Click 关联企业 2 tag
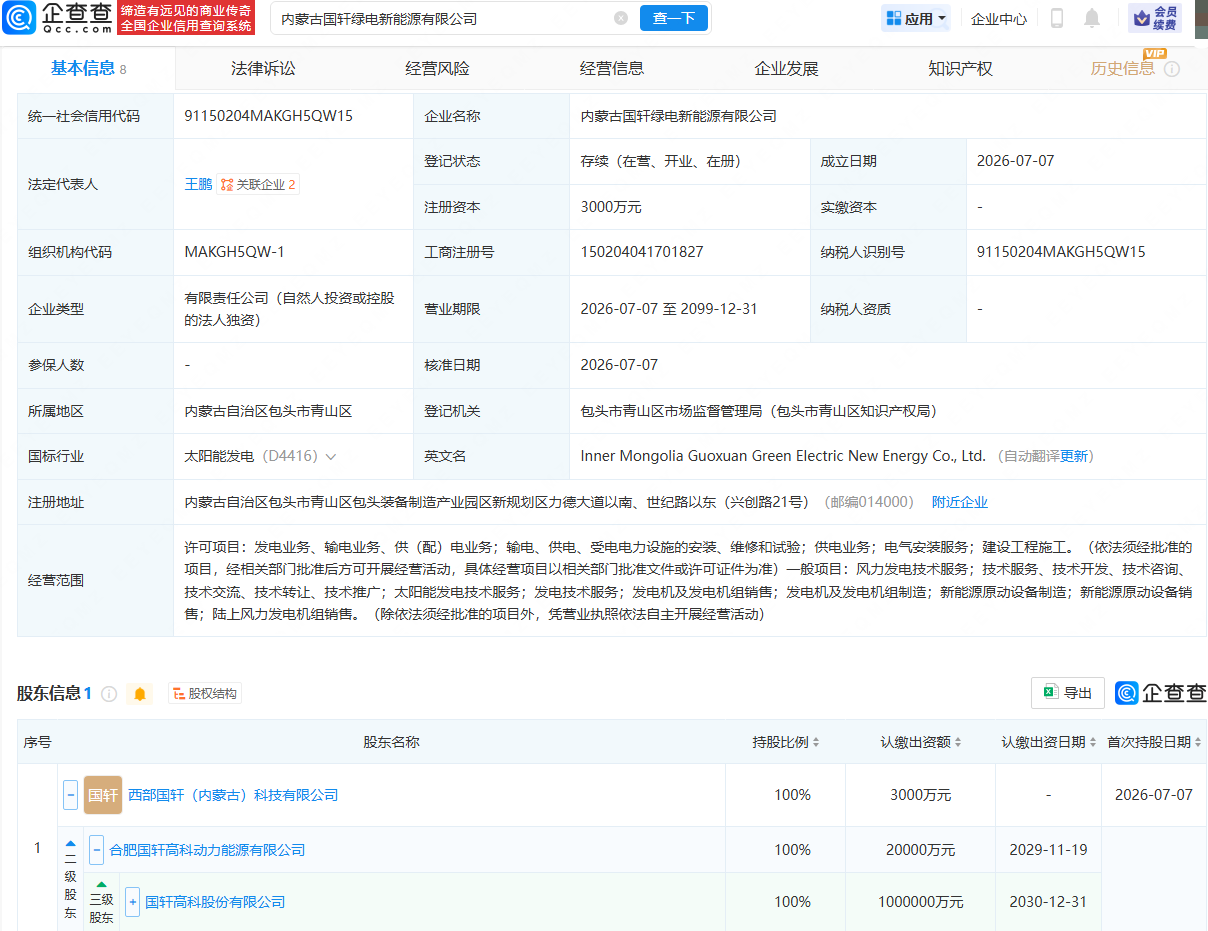Screen dimensions: 1208x931 [258, 184]
